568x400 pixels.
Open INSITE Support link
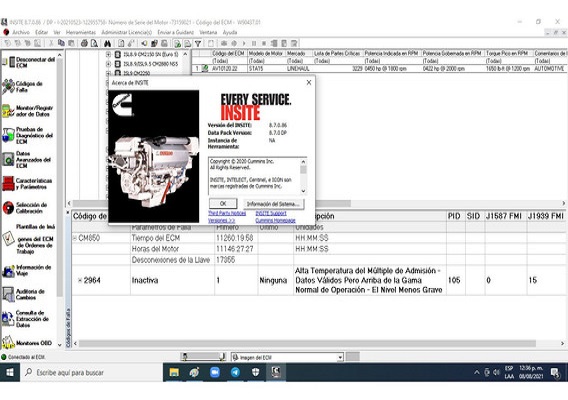pos(271,213)
